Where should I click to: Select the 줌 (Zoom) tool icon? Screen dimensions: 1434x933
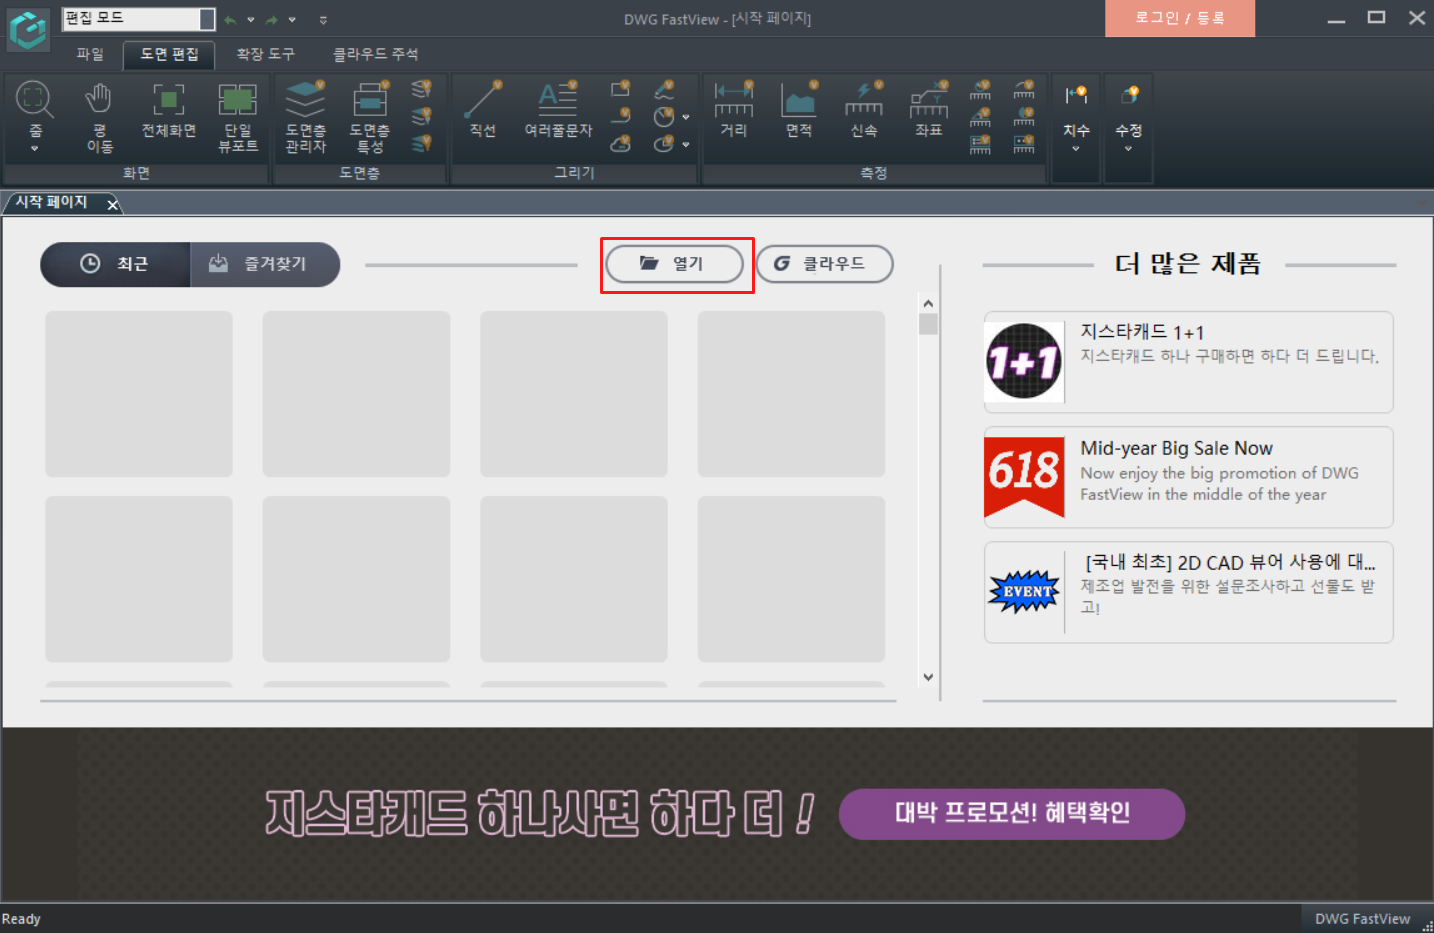[34, 100]
